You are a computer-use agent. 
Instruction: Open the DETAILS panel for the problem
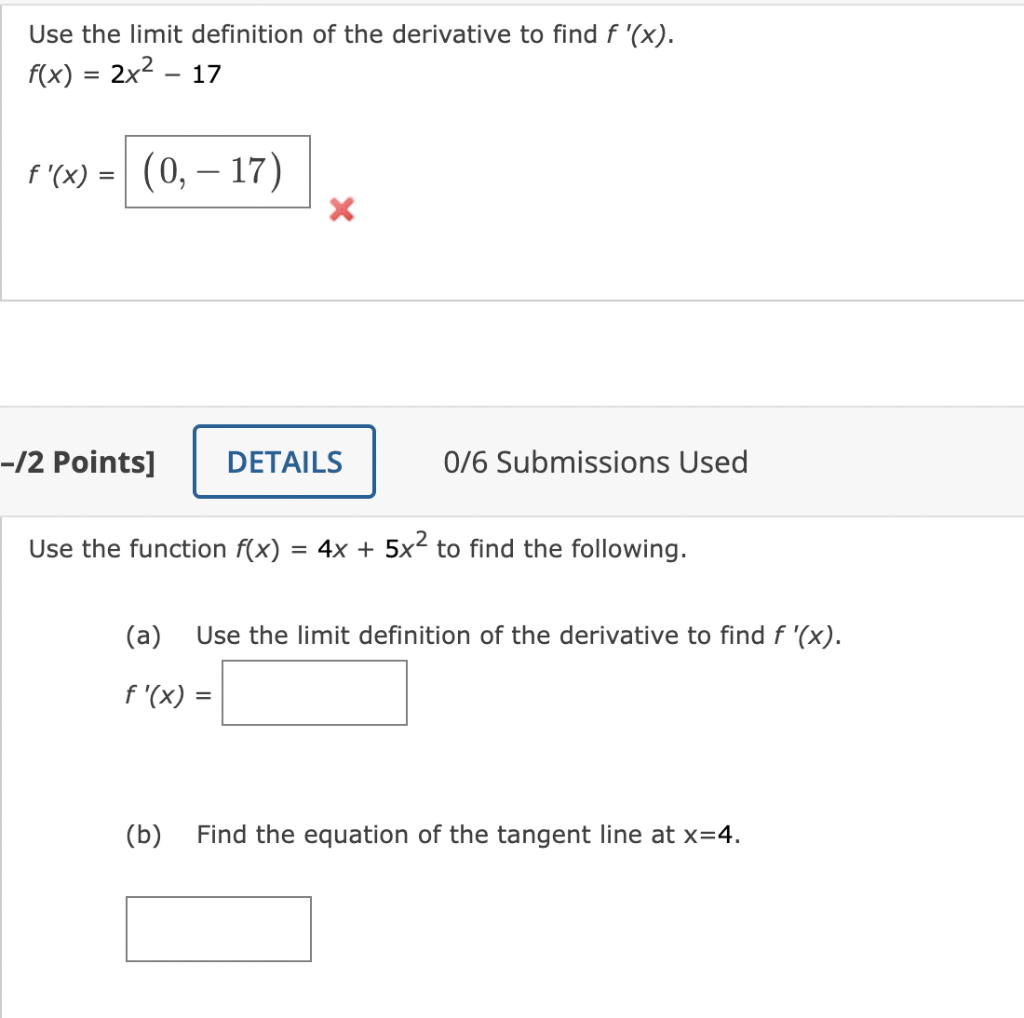coord(284,461)
